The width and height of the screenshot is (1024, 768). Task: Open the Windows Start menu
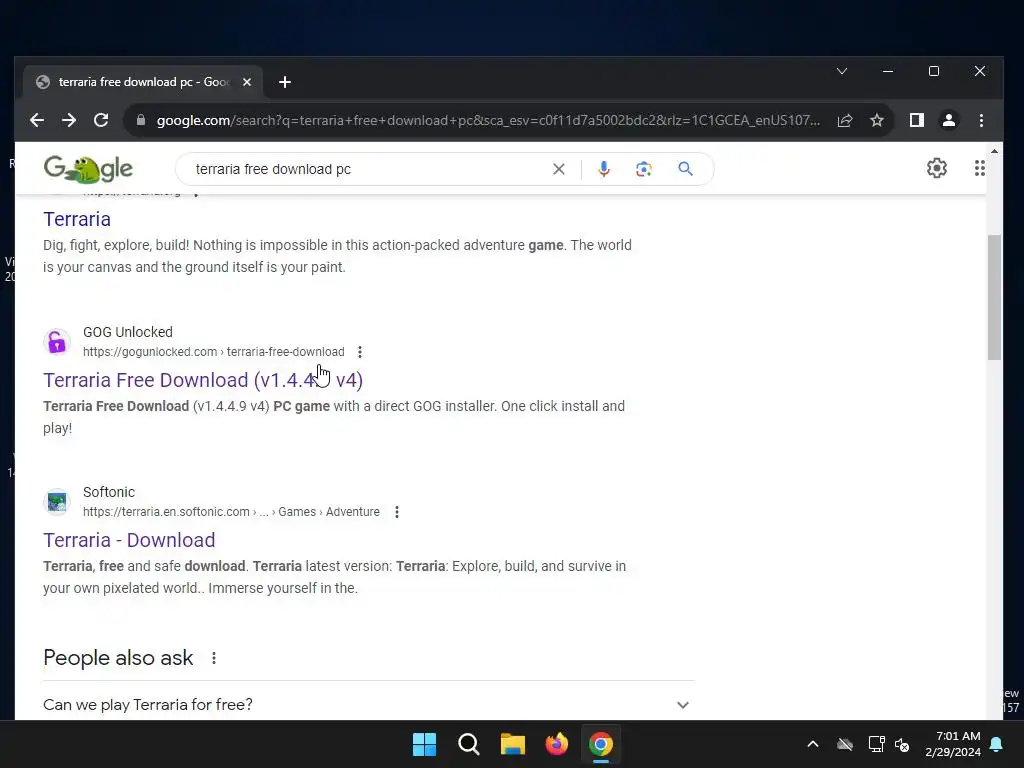tap(424, 744)
